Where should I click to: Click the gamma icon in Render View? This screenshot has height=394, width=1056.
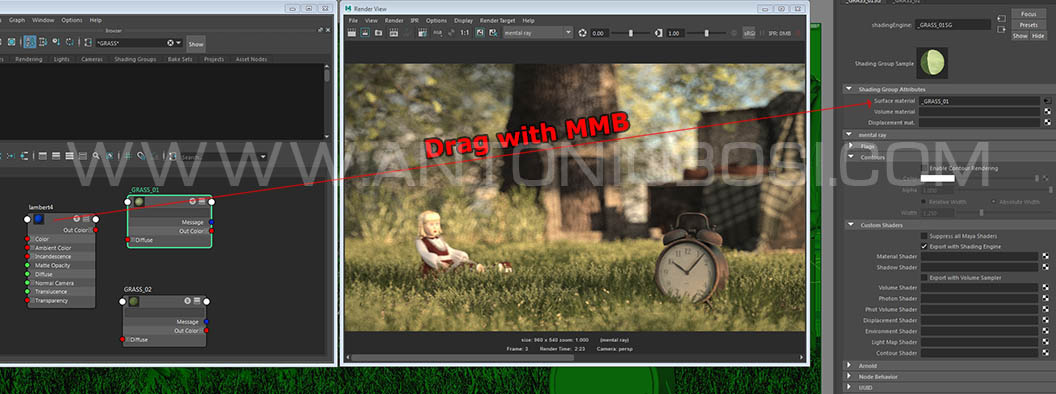coord(658,33)
